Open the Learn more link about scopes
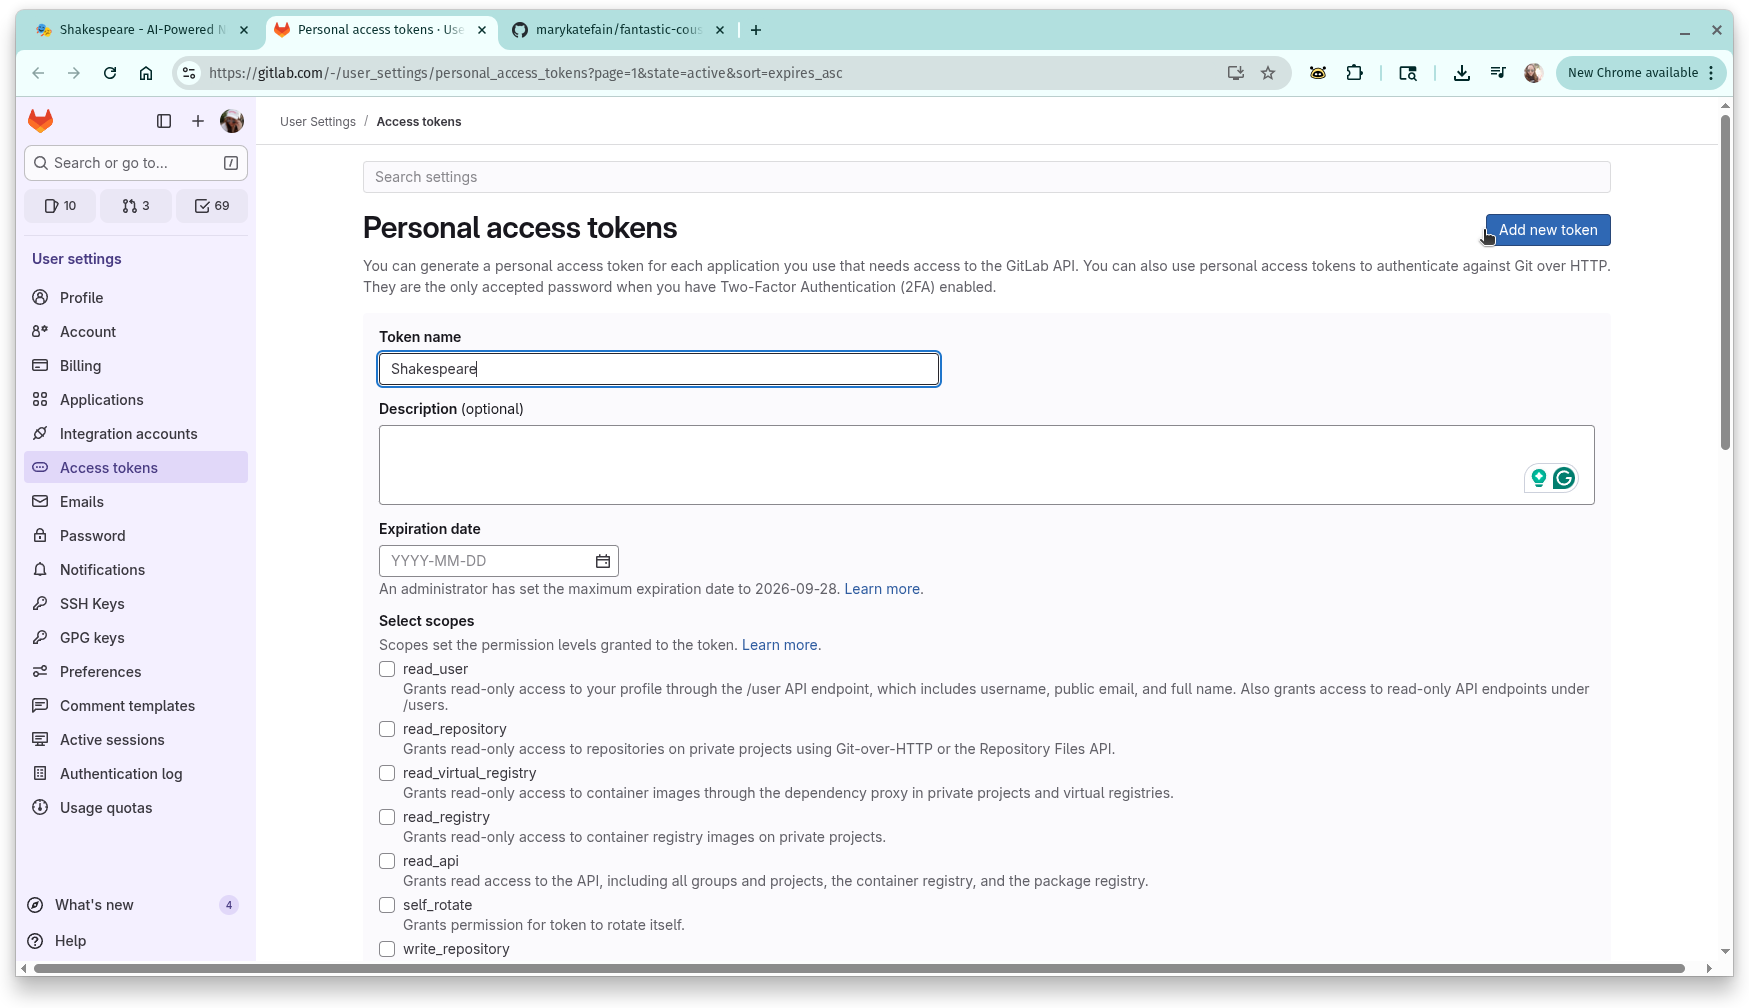The height and width of the screenshot is (1008, 1749). coord(780,645)
